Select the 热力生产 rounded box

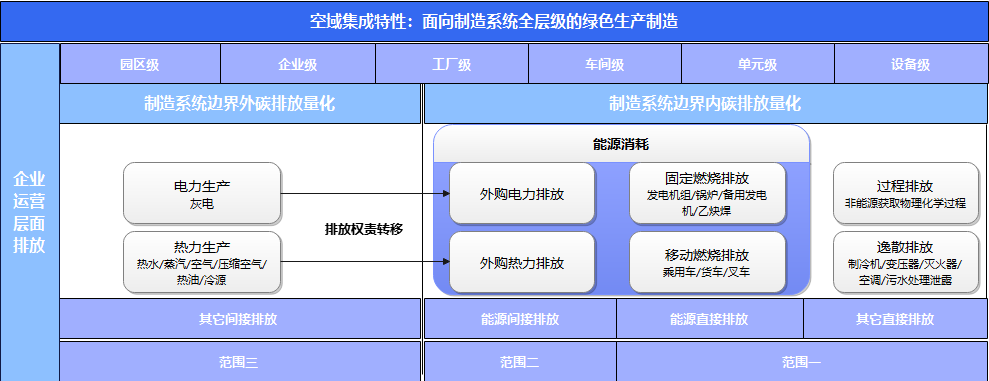(x=202, y=262)
